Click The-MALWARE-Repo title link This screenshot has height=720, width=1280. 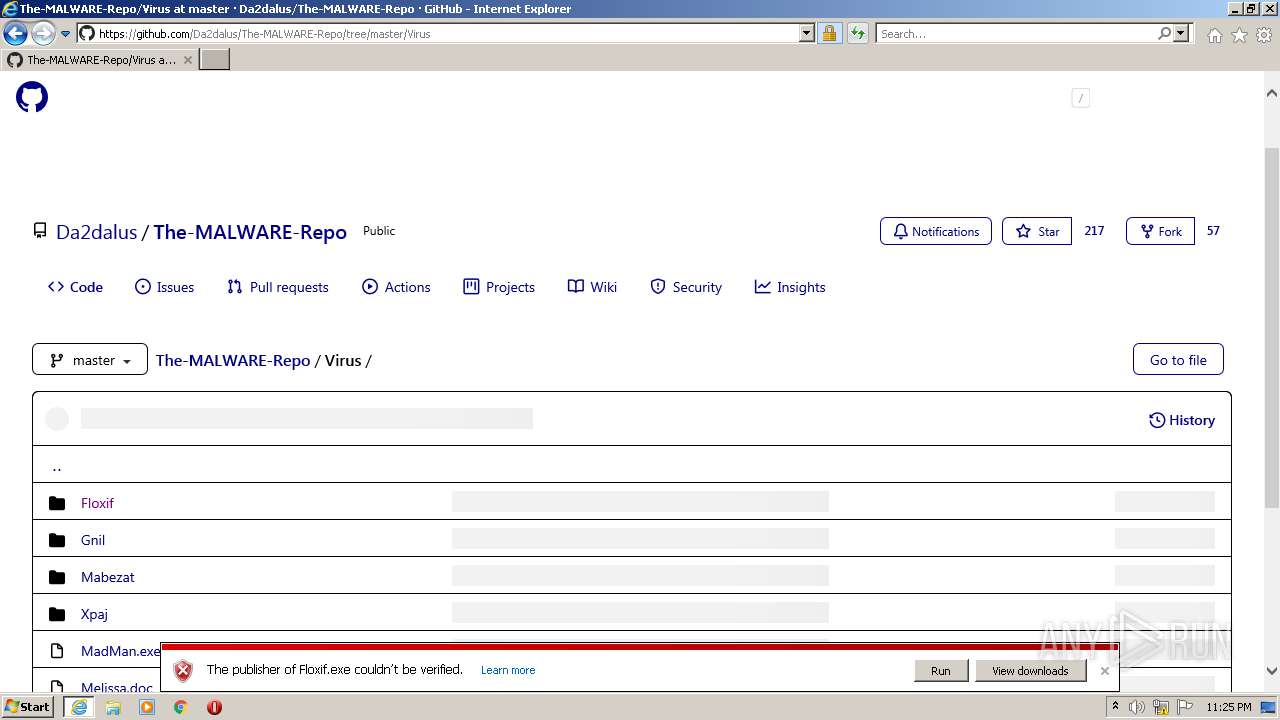(250, 232)
